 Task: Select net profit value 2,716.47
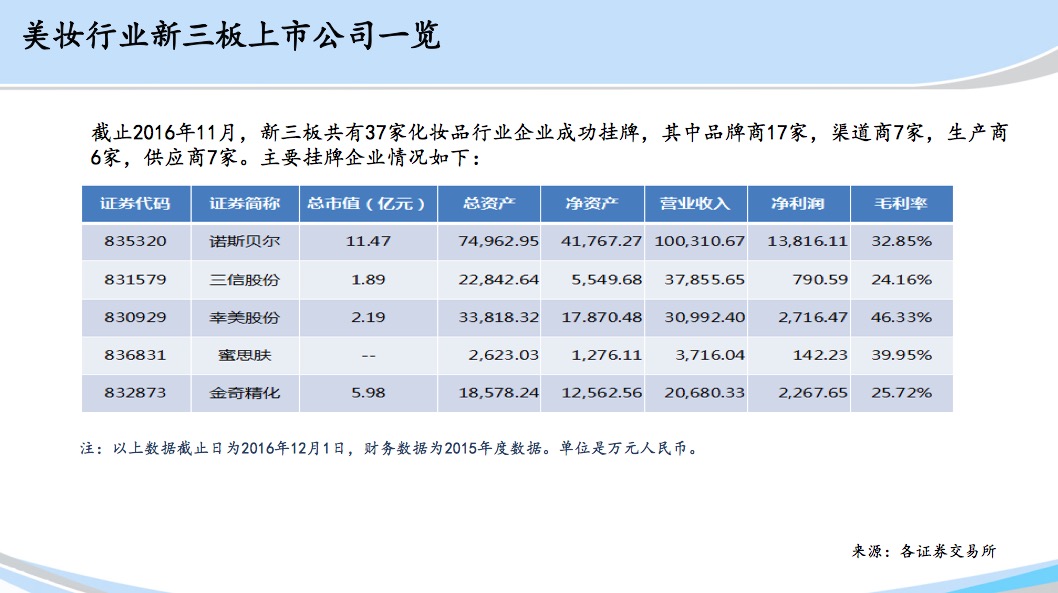pyautogui.click(x=812, y=317)
